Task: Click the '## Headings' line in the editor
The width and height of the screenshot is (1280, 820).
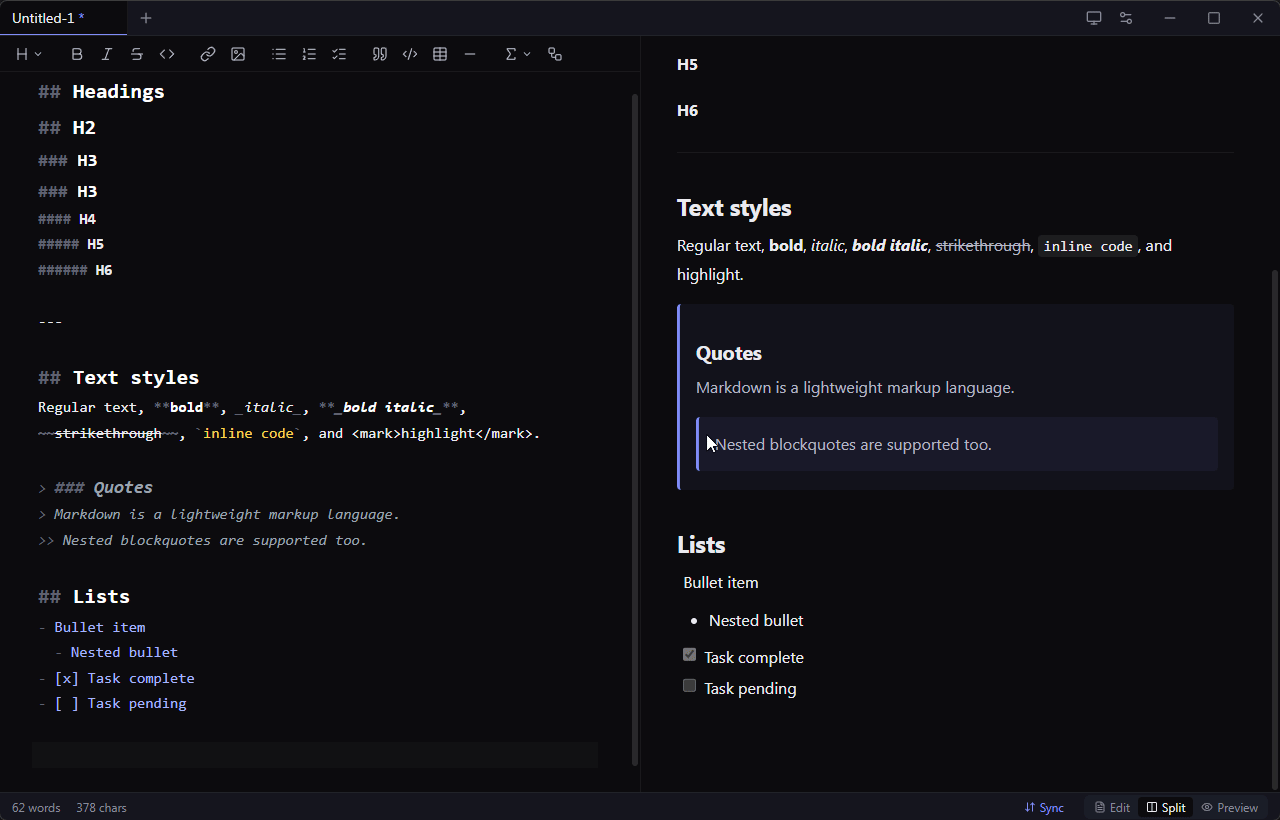Action: pyautogui.click(x=101, y=92)
